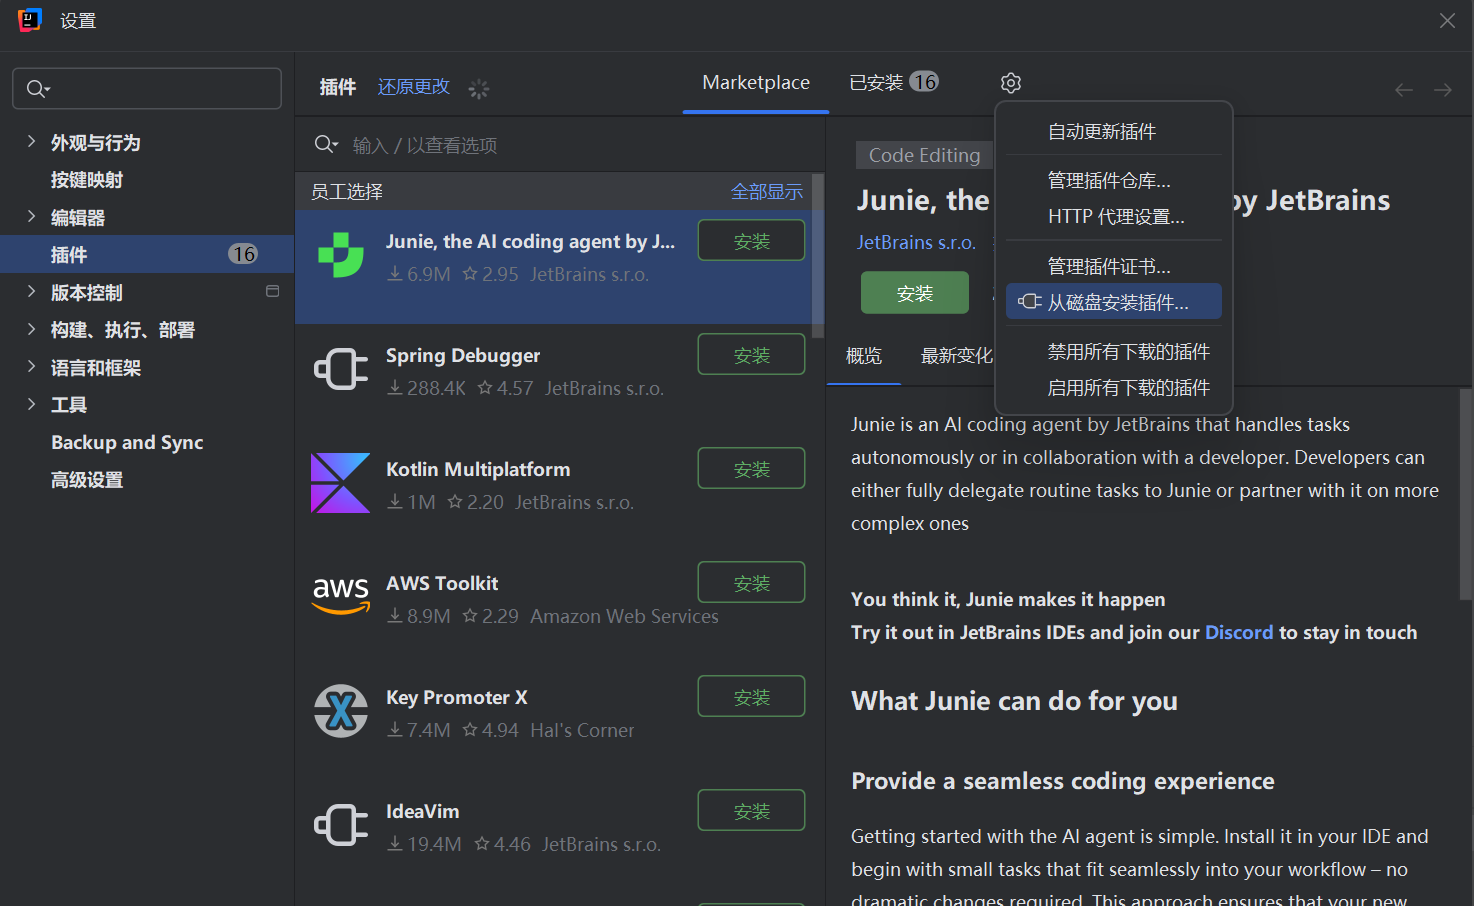Install the Kotlin Multiplatform plugin
Image resolution: width=1474 pixels, height=906 pixels.
point(751,469)
